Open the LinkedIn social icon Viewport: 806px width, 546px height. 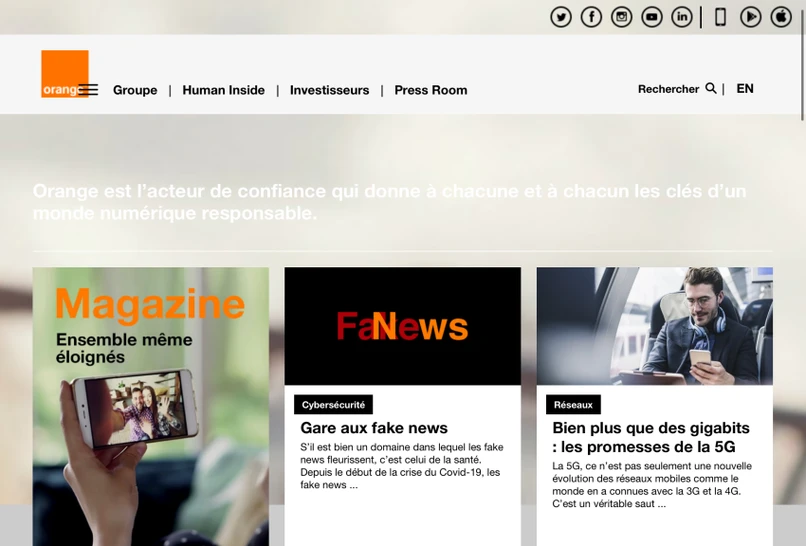pyautogui.click(x=682, y=17)
